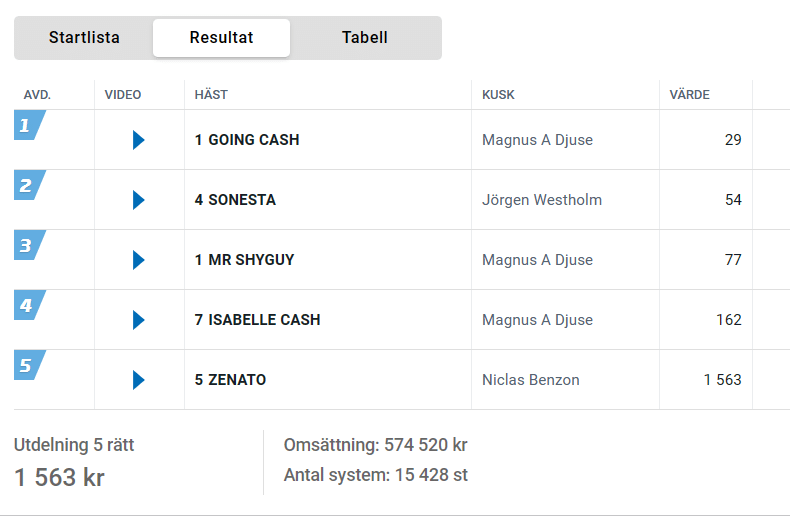The height and width of the screenshot is (516, 790).
Task: Select the Resultat tab
Action: [x=221, y=38]
